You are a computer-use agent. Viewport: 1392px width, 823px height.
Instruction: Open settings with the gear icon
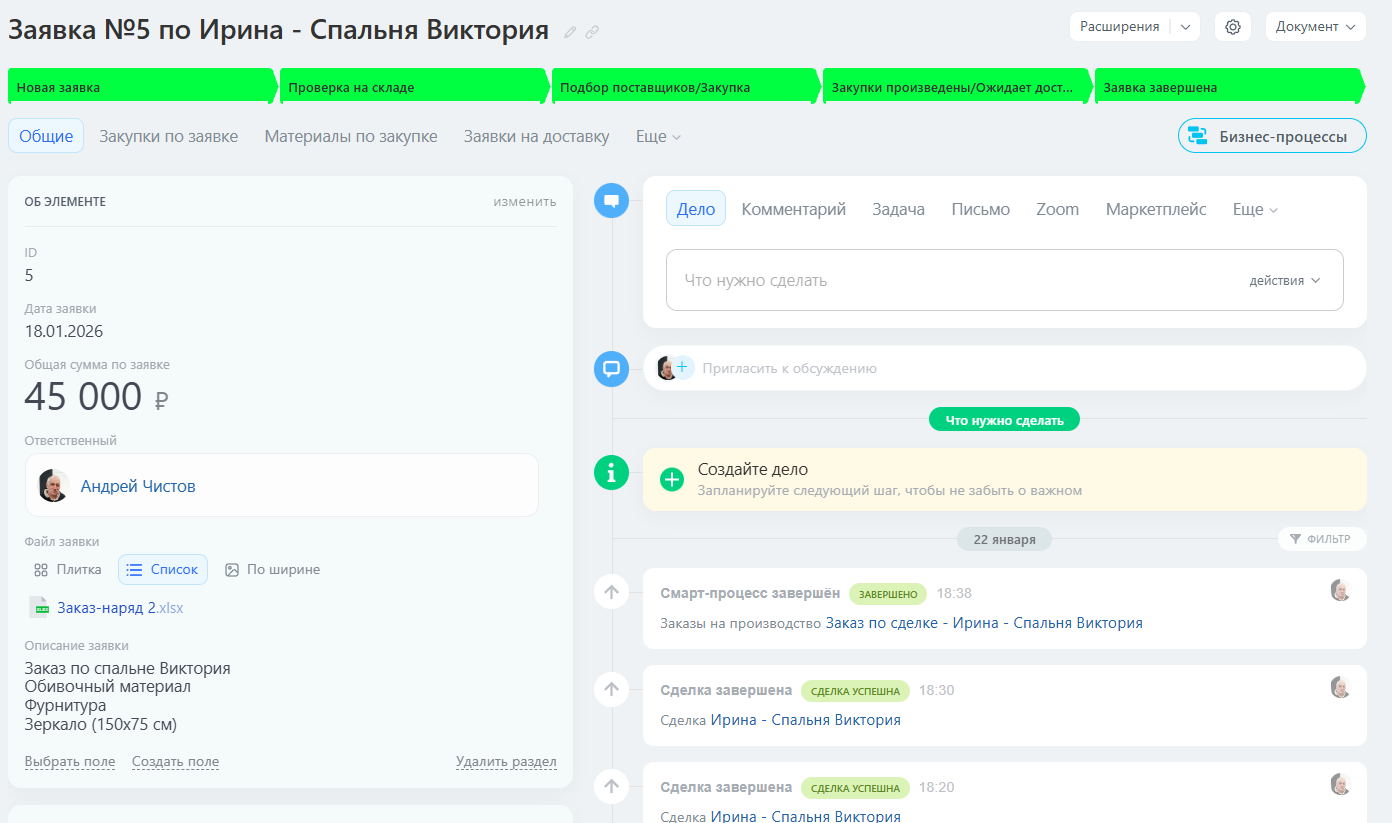pos(1232,27)
